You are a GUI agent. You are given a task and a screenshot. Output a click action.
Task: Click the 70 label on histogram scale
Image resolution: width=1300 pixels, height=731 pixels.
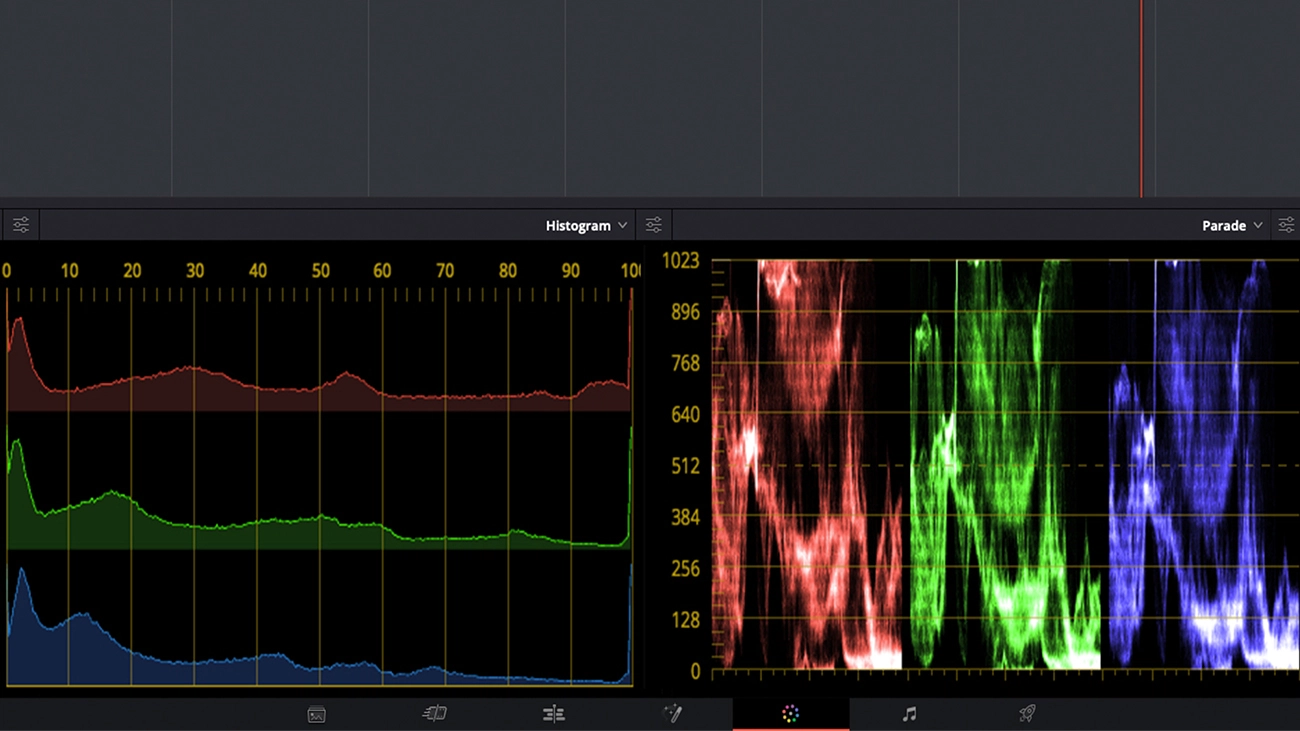coord(445,271)
